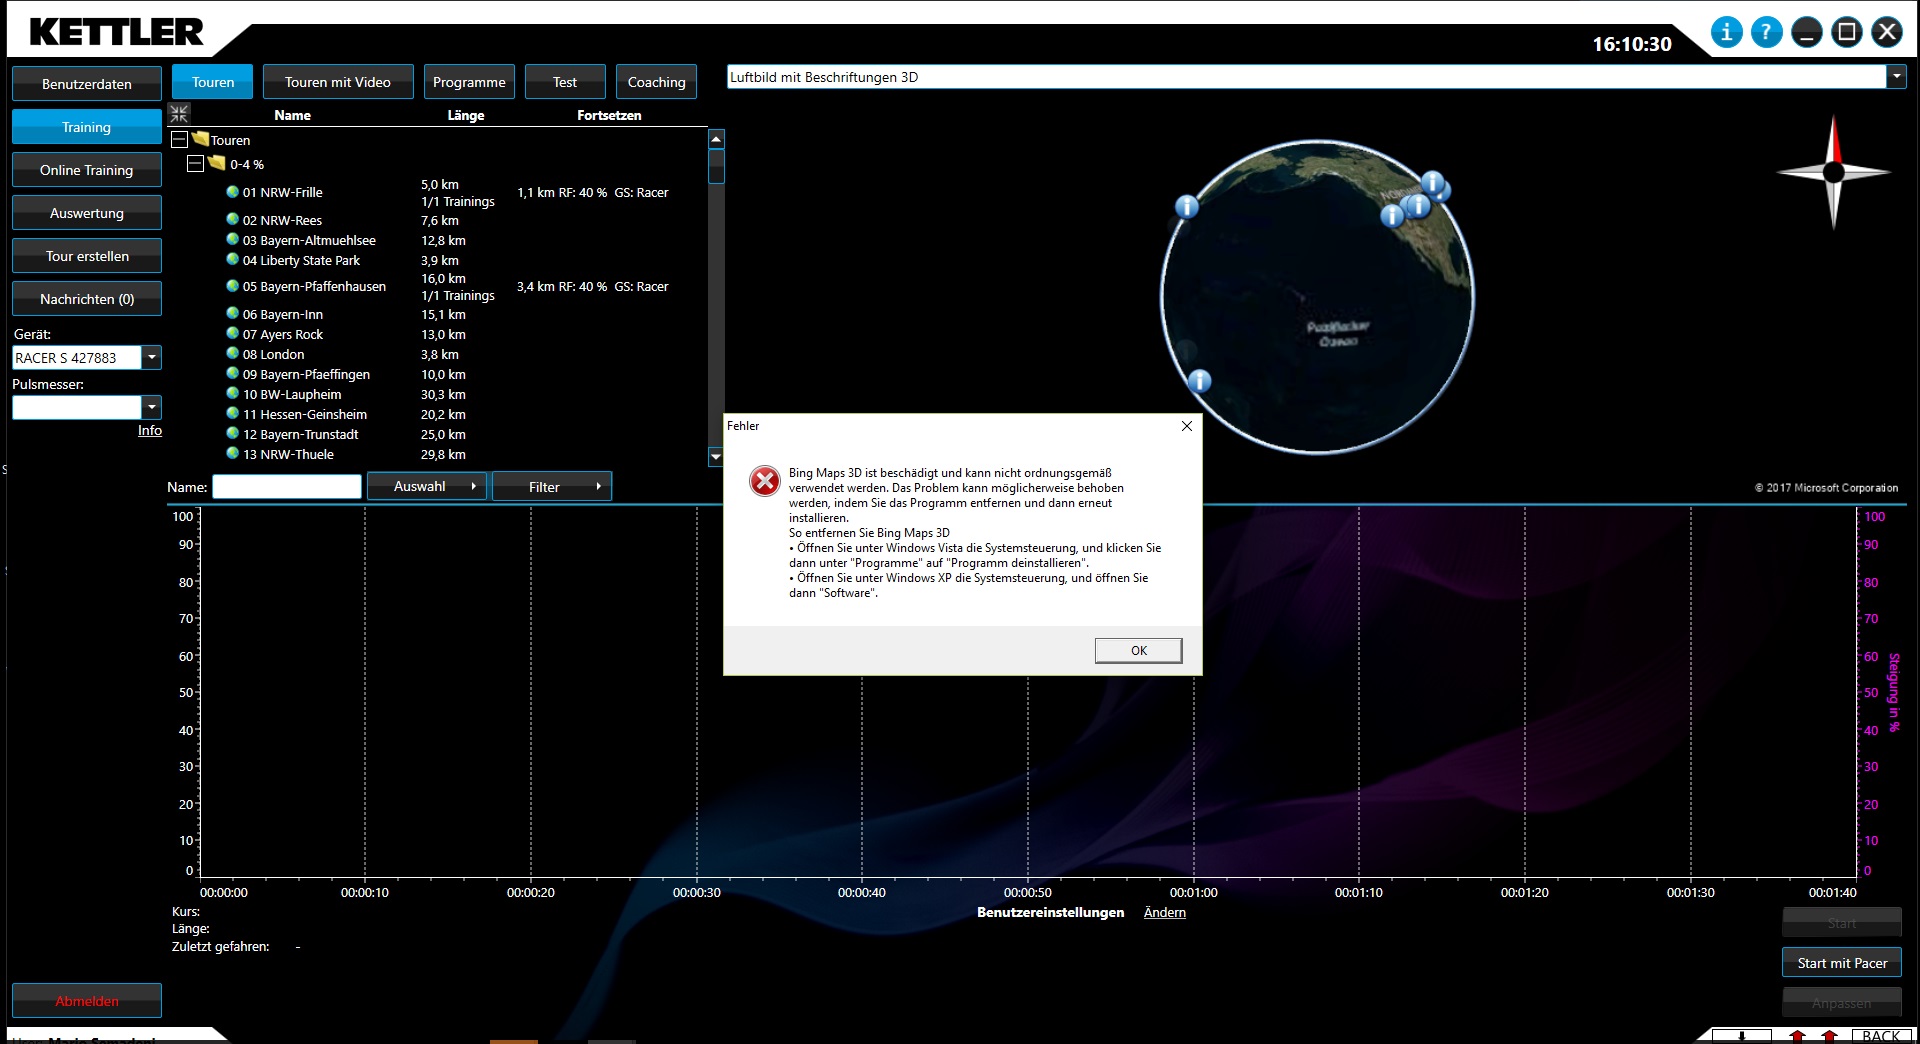Open Online Training in the sidebar
Screen dimensions: 1920x1044
click(x=87, y=170)
